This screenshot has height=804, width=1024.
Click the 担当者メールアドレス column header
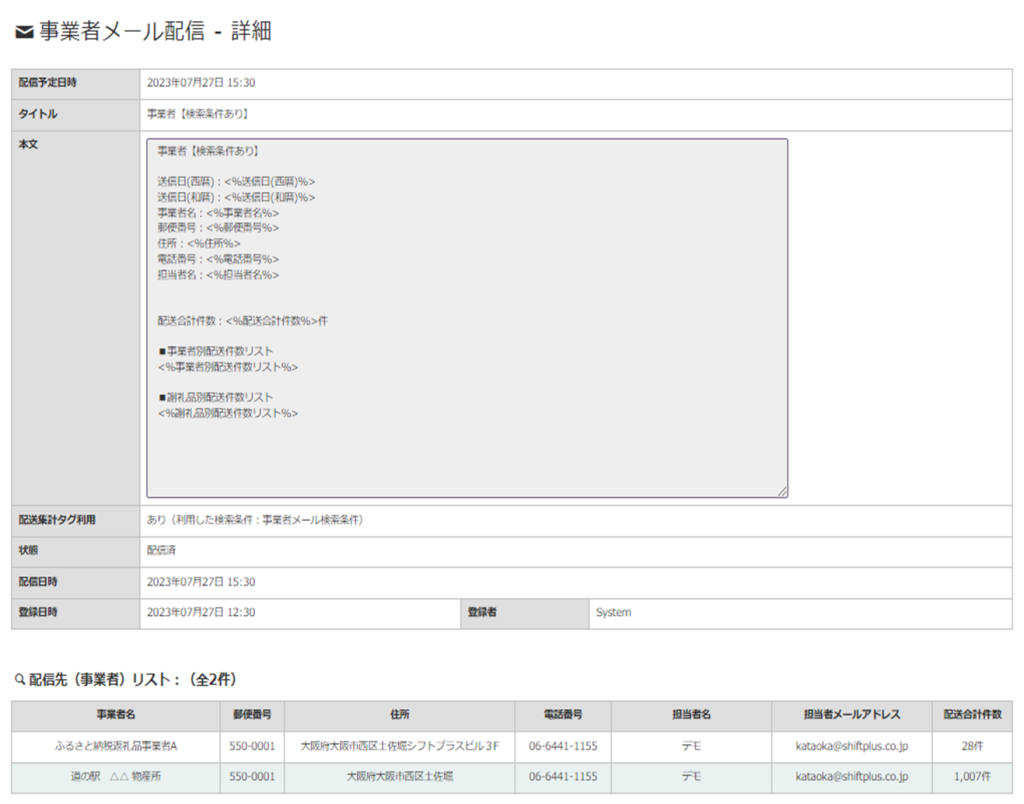point(851,715)
